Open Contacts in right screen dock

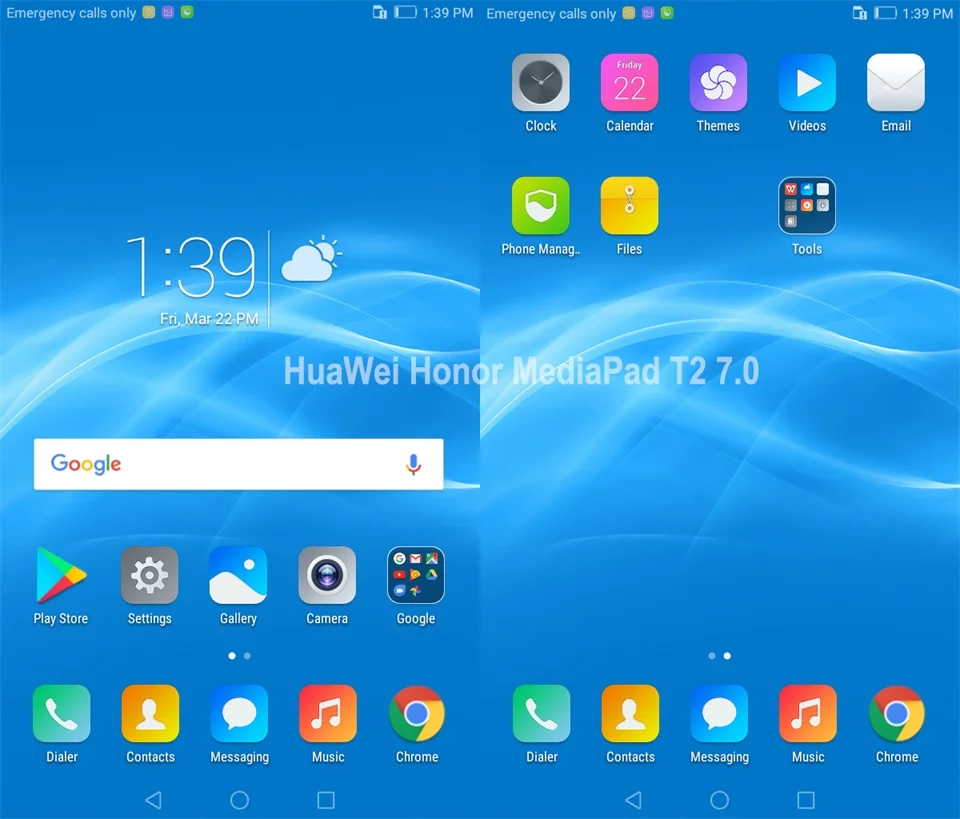tap(630, 713)
